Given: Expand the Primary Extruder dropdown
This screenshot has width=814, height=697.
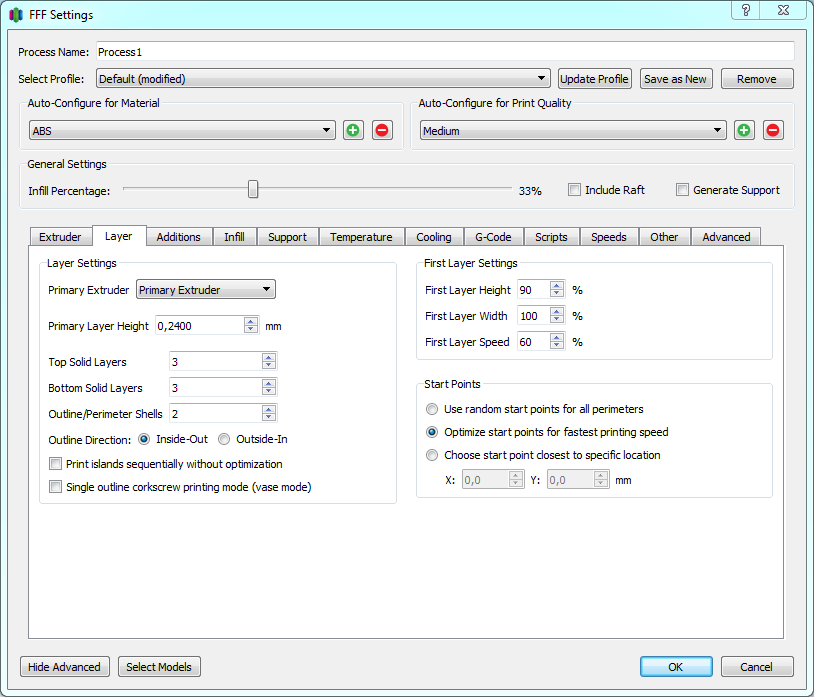Looking at the screenshot, I should tap(205, 290).
